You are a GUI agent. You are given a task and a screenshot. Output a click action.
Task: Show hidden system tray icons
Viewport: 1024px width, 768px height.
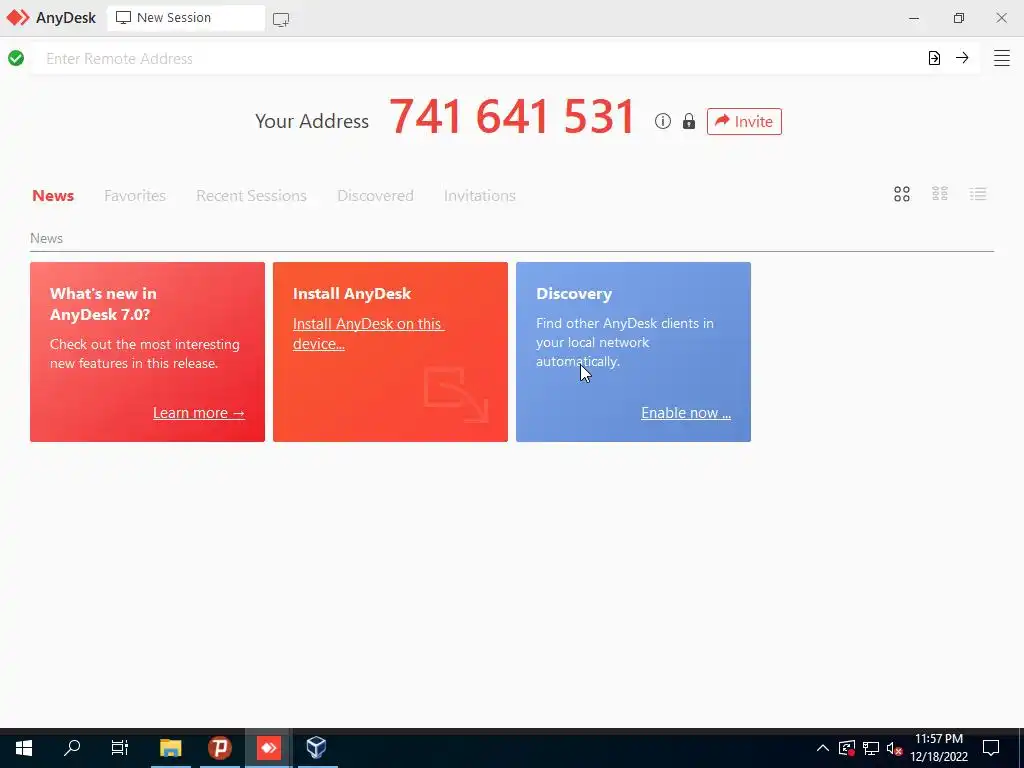click(x=823, y=748)
